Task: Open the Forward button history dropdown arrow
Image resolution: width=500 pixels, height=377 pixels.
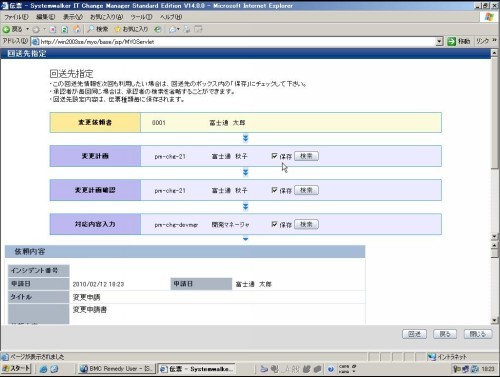Action: [44, 29]
